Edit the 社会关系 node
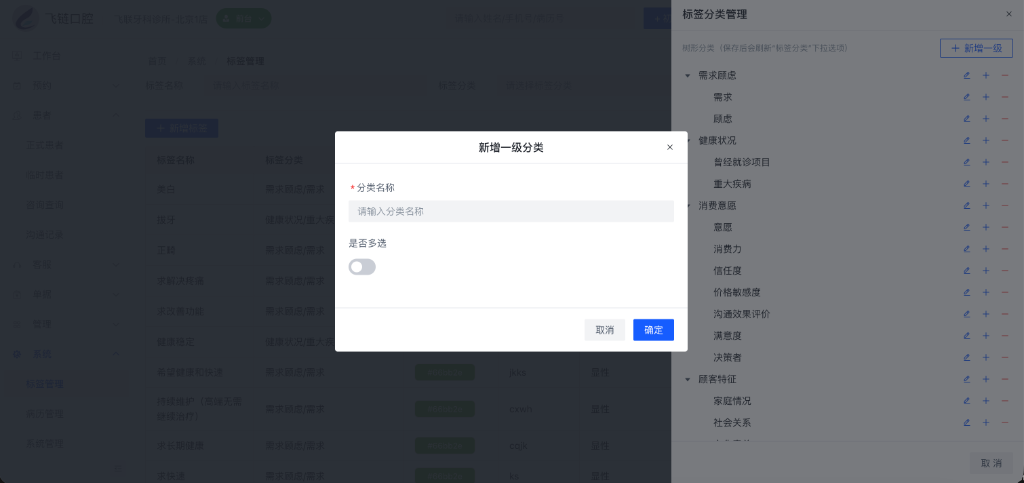 pos(967,423)
